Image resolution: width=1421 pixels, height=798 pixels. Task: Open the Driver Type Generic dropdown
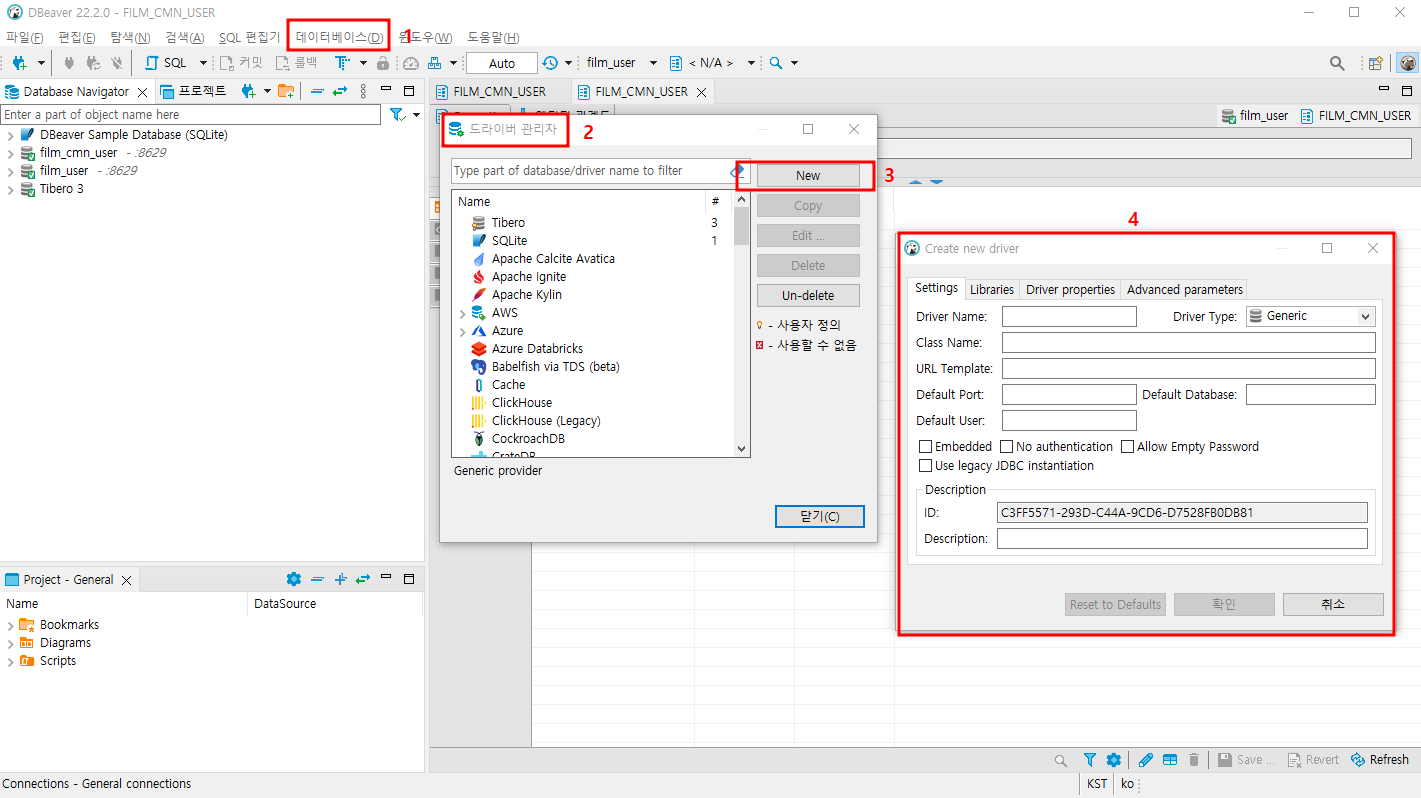(x=1311, y=316)
